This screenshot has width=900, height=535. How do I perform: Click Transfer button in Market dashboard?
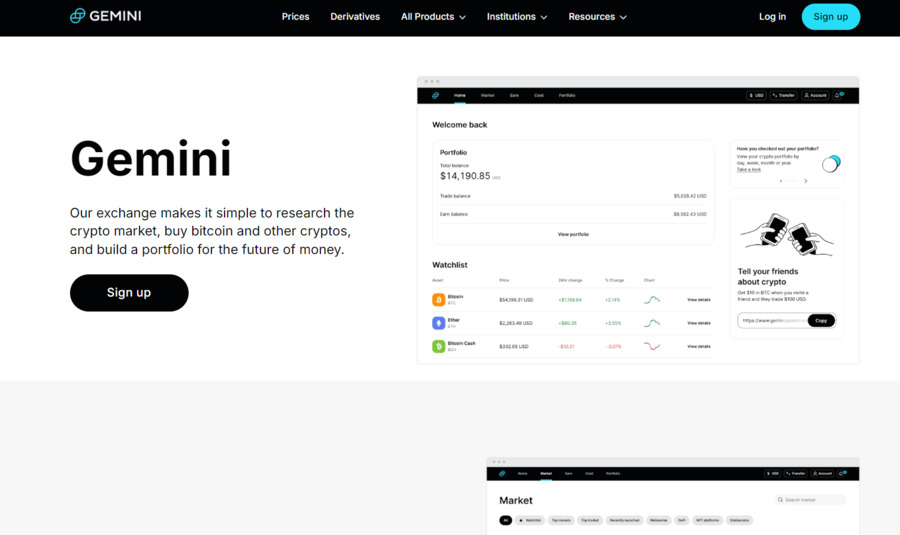[796, 474]
